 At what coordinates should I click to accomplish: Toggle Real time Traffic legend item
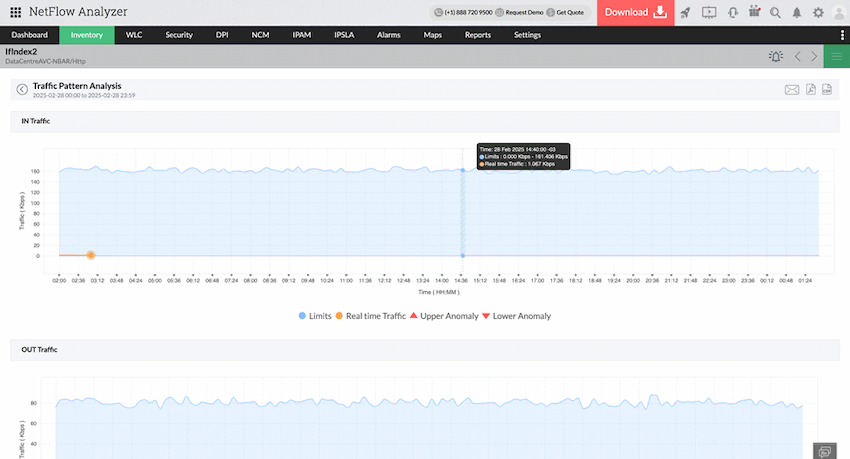(x=371, y=316)
